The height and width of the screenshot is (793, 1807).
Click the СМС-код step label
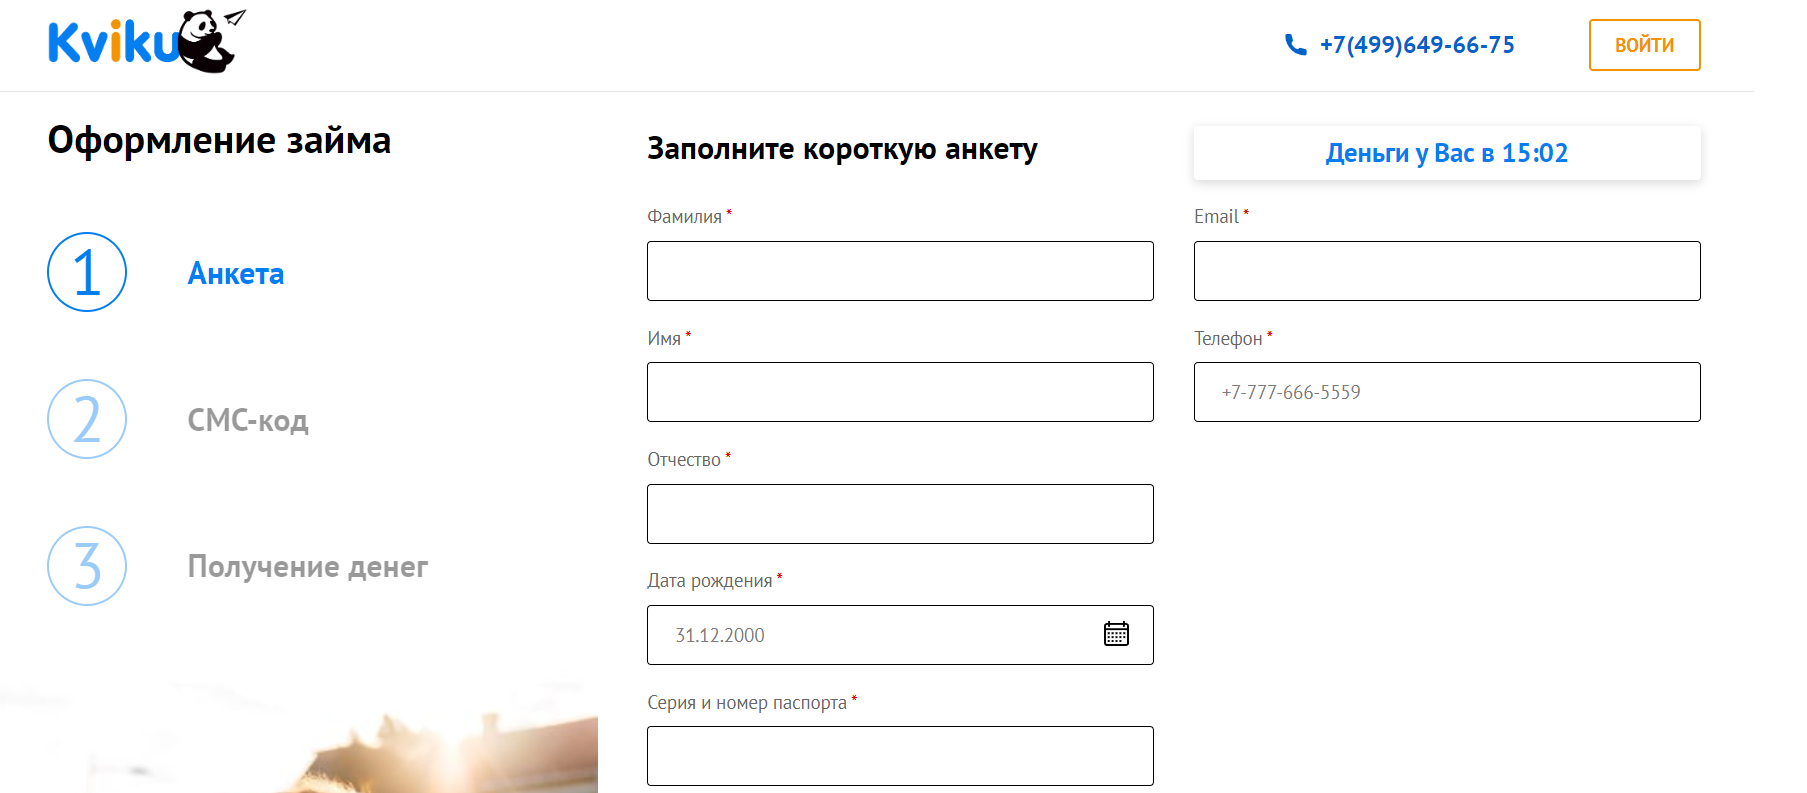click(x=248, y=420)
